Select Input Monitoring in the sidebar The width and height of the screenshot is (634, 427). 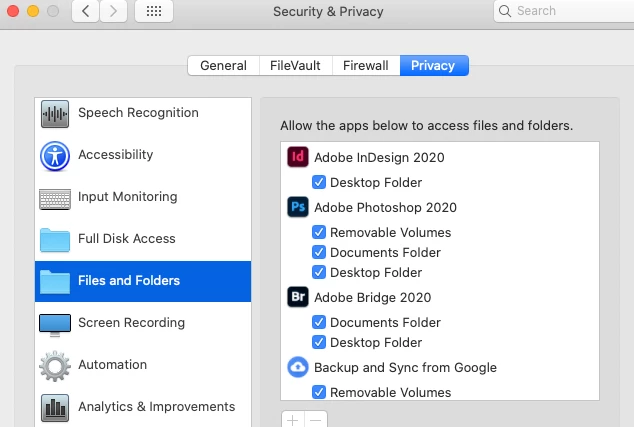[x=143, y=198]
